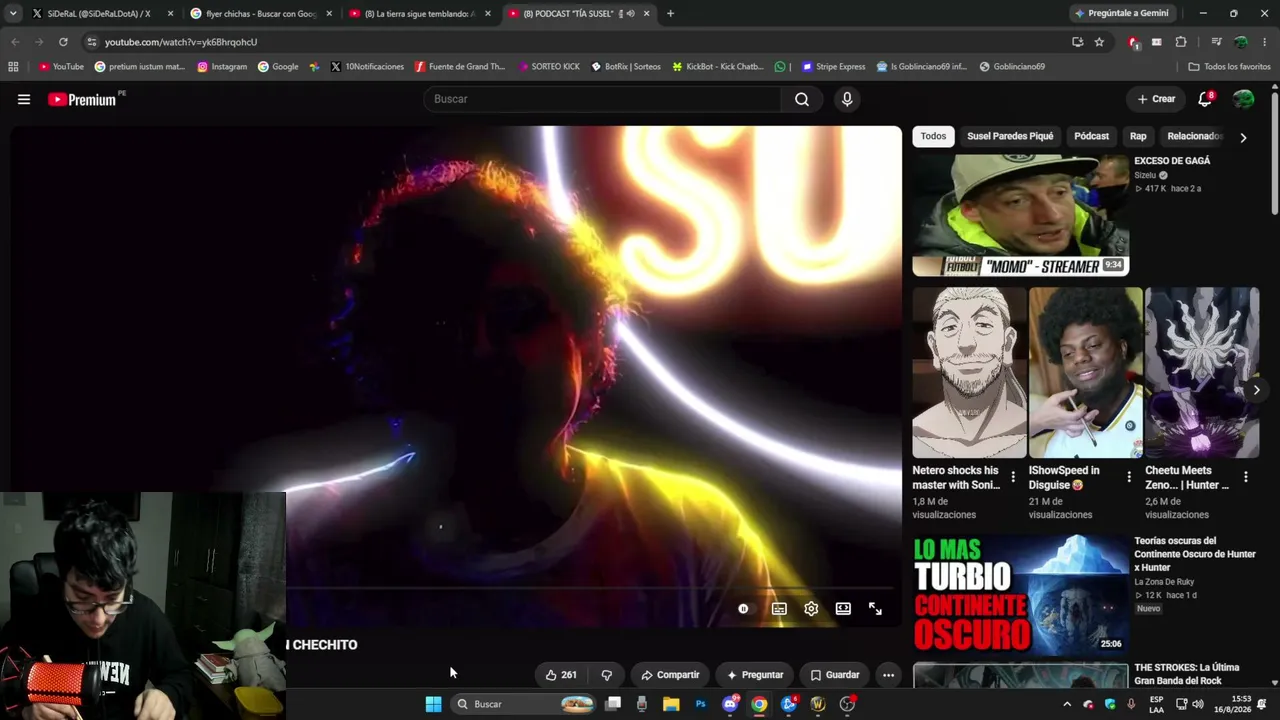
Task: Open Task View on the taskbar
Action: 613,704
